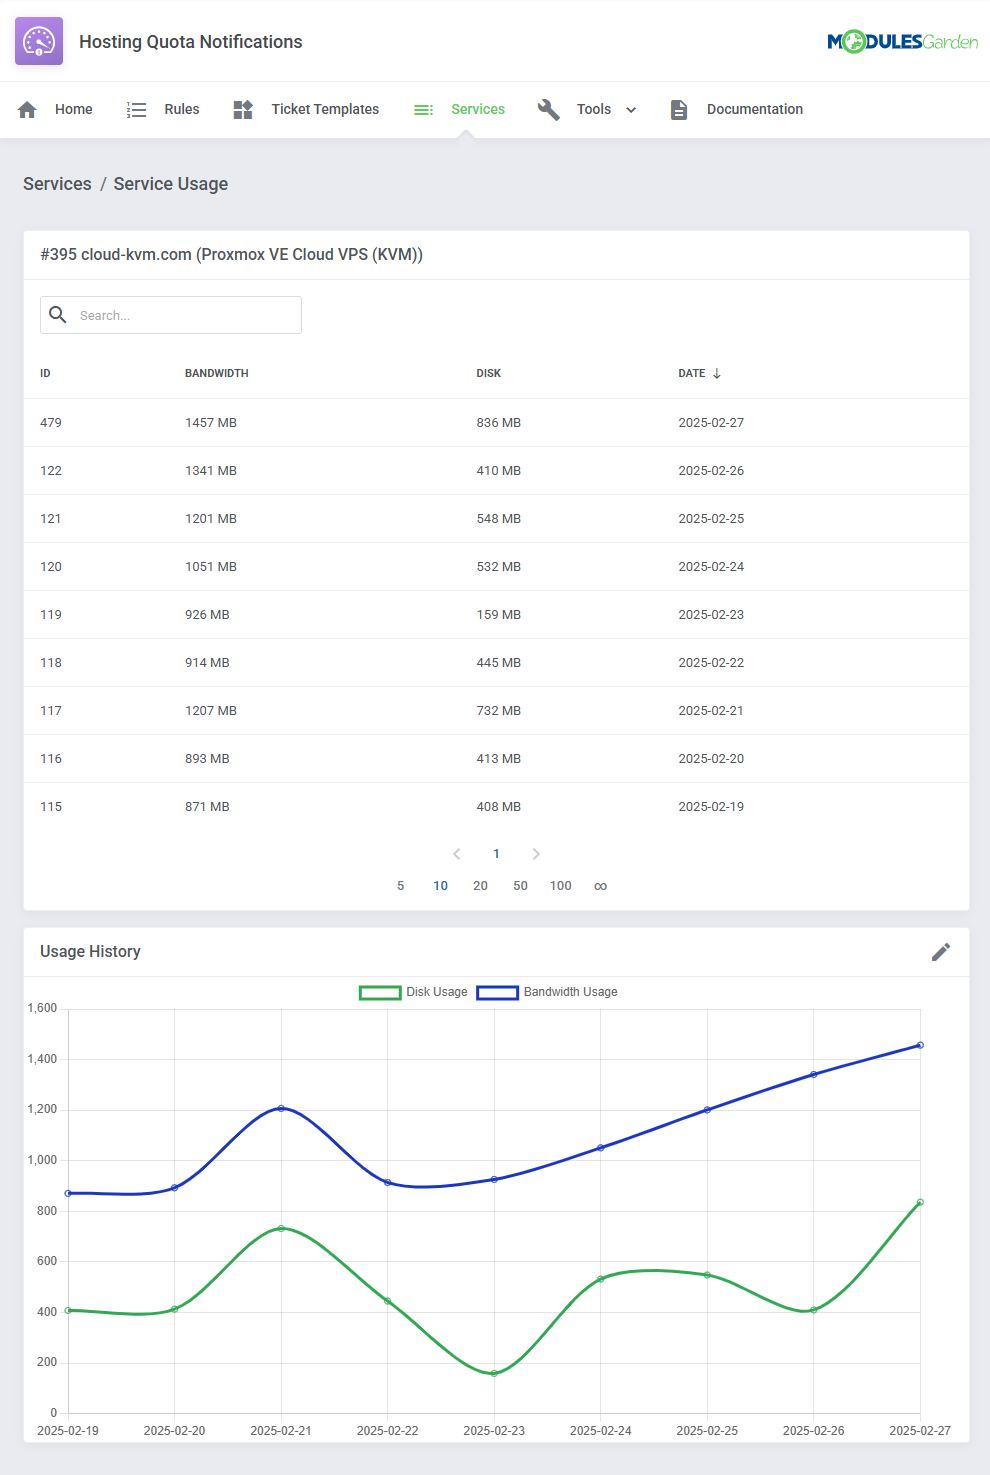This screenshot has height=1475, width=990.
Task: Set page size to 100
Action: pos(560,886)
